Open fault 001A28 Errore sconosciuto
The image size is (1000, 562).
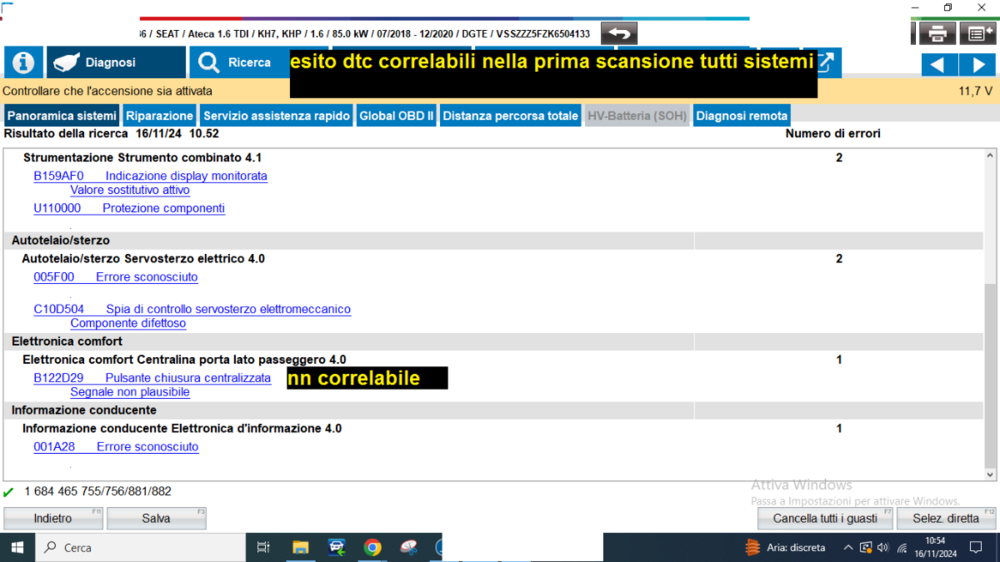115,447
